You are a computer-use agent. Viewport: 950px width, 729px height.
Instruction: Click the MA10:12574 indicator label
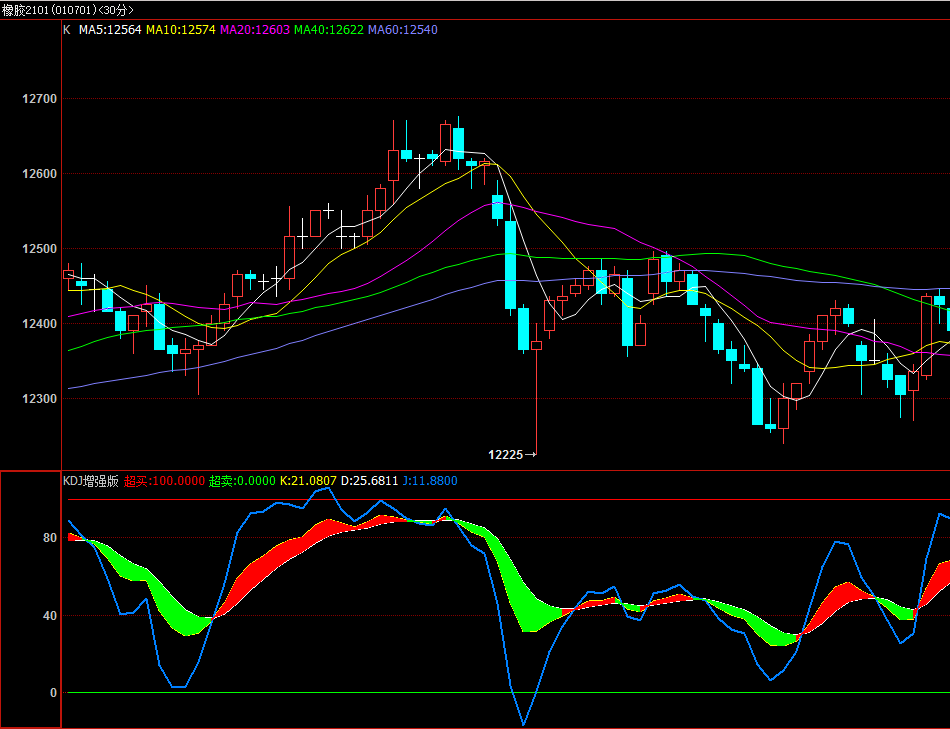pos(181,30)
